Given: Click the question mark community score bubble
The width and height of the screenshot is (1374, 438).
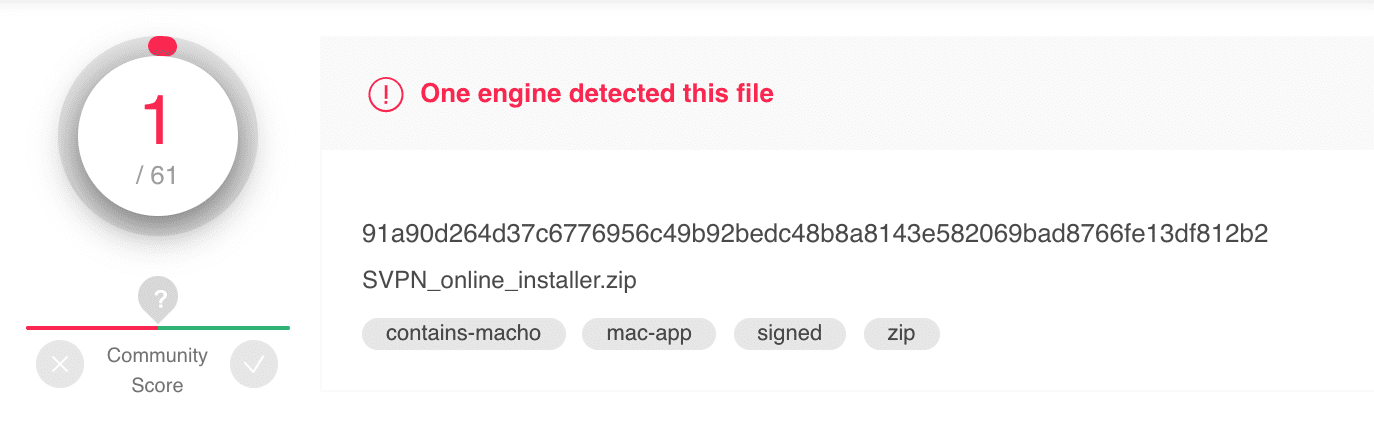Looking at the screenshot, I should pyautogui.click(x=158, y=297).
